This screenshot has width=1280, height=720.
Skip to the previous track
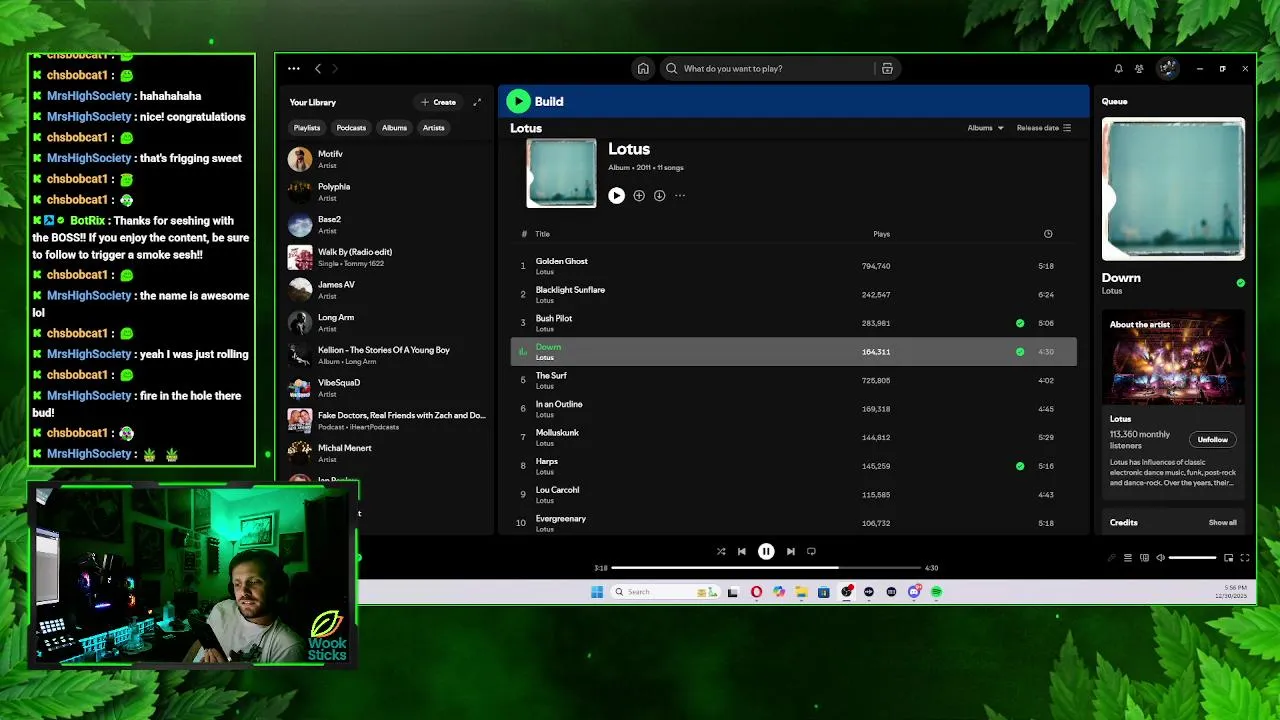[741, 551]
